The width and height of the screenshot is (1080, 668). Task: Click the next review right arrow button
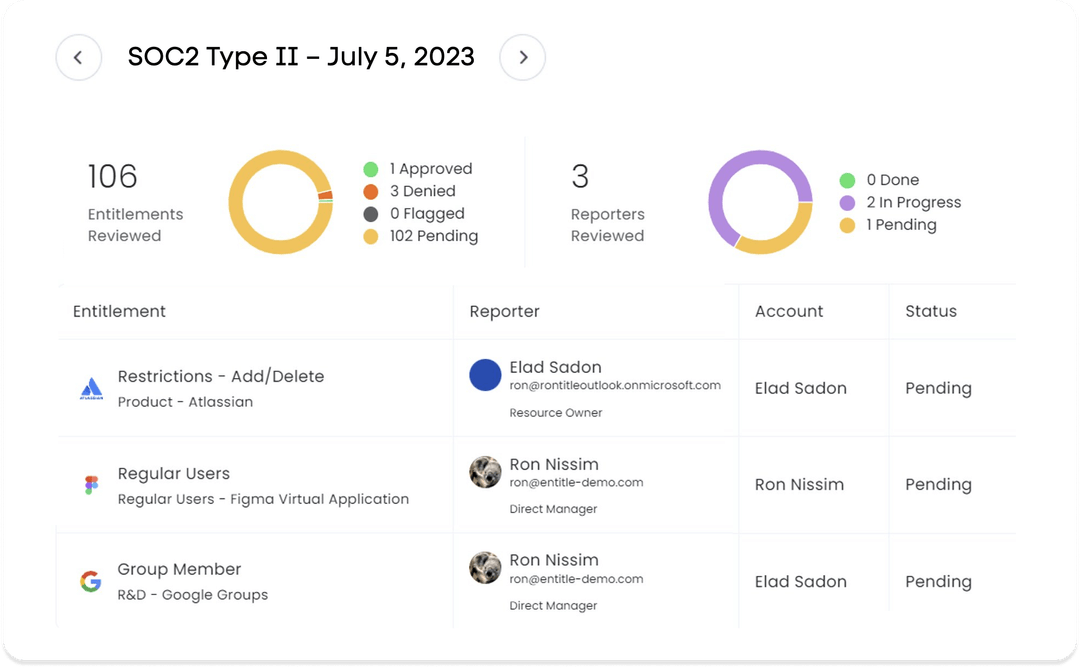click(x=522, y=58)
